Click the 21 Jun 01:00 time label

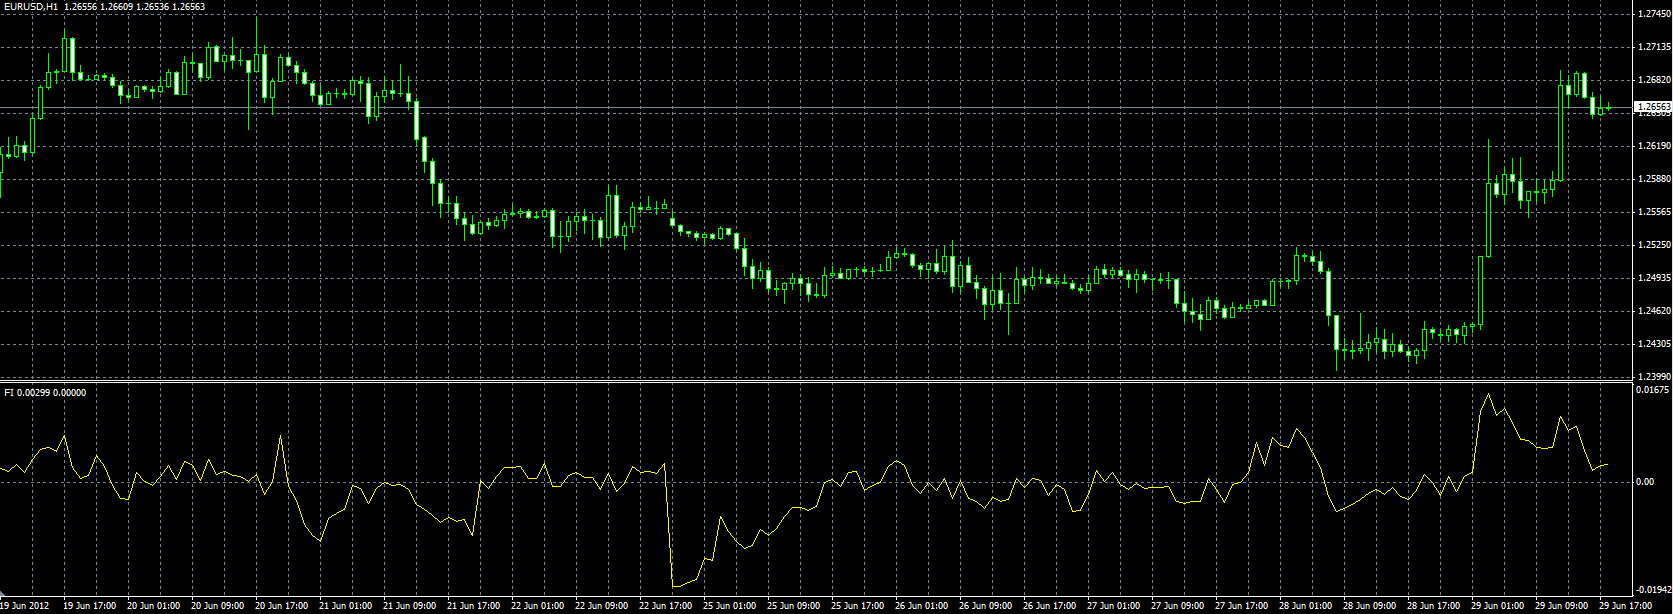click(x=346, y=606)
